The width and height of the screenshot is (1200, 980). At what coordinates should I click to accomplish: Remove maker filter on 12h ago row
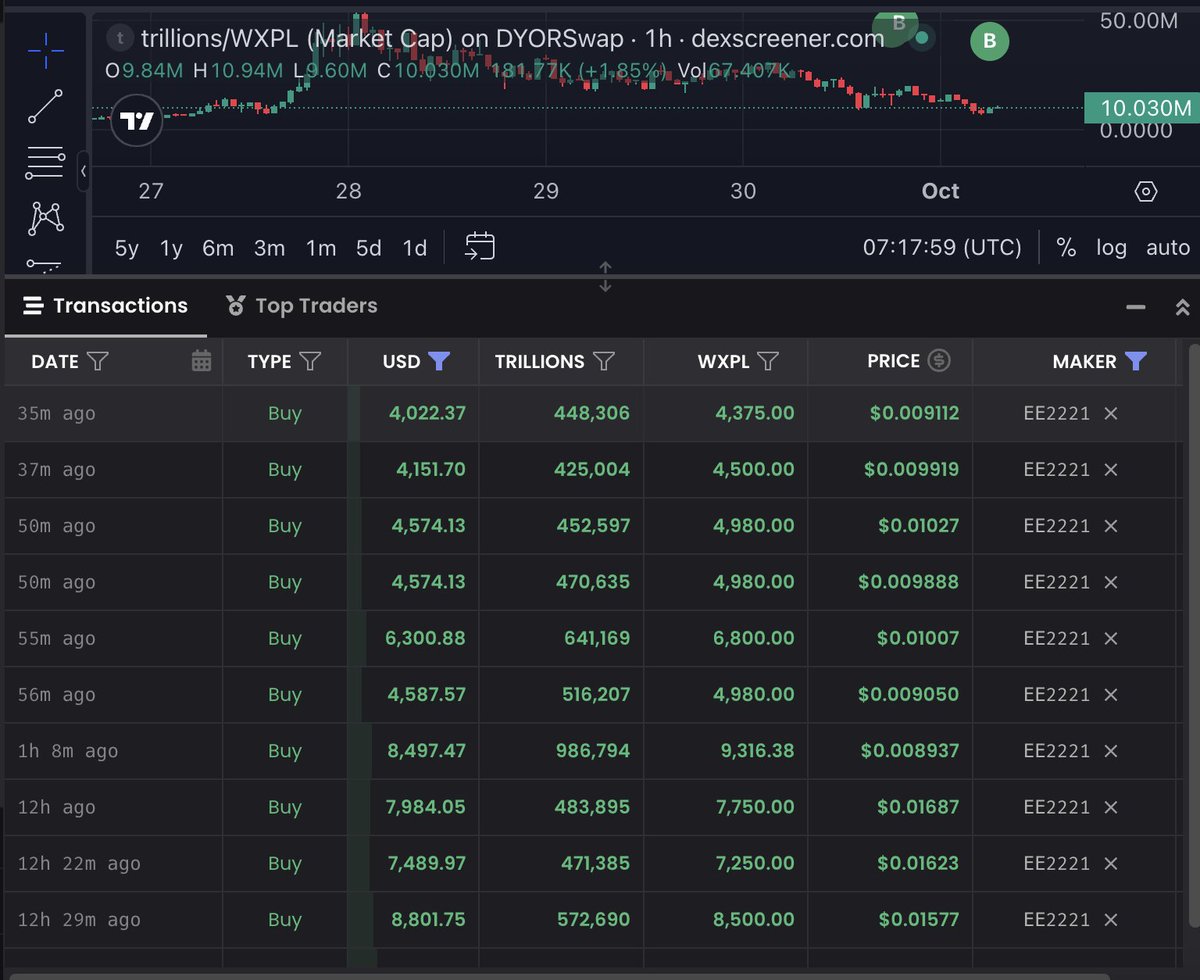click(1110, 807)
